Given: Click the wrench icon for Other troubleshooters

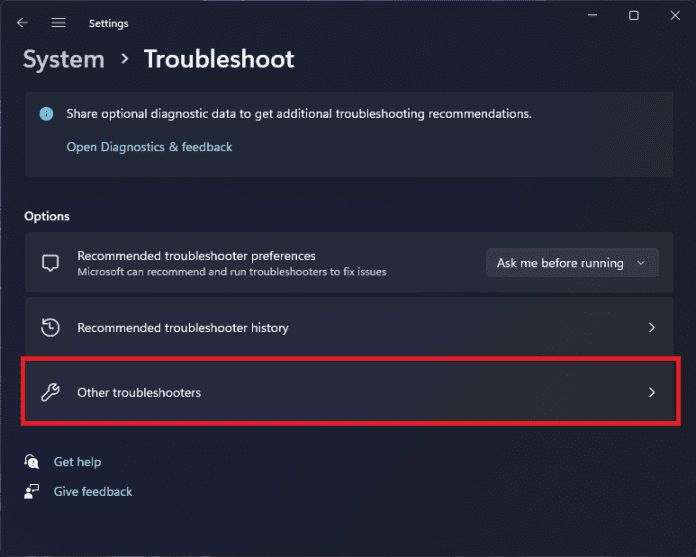Looking at the screenshot, I should [x=50, y=392].
